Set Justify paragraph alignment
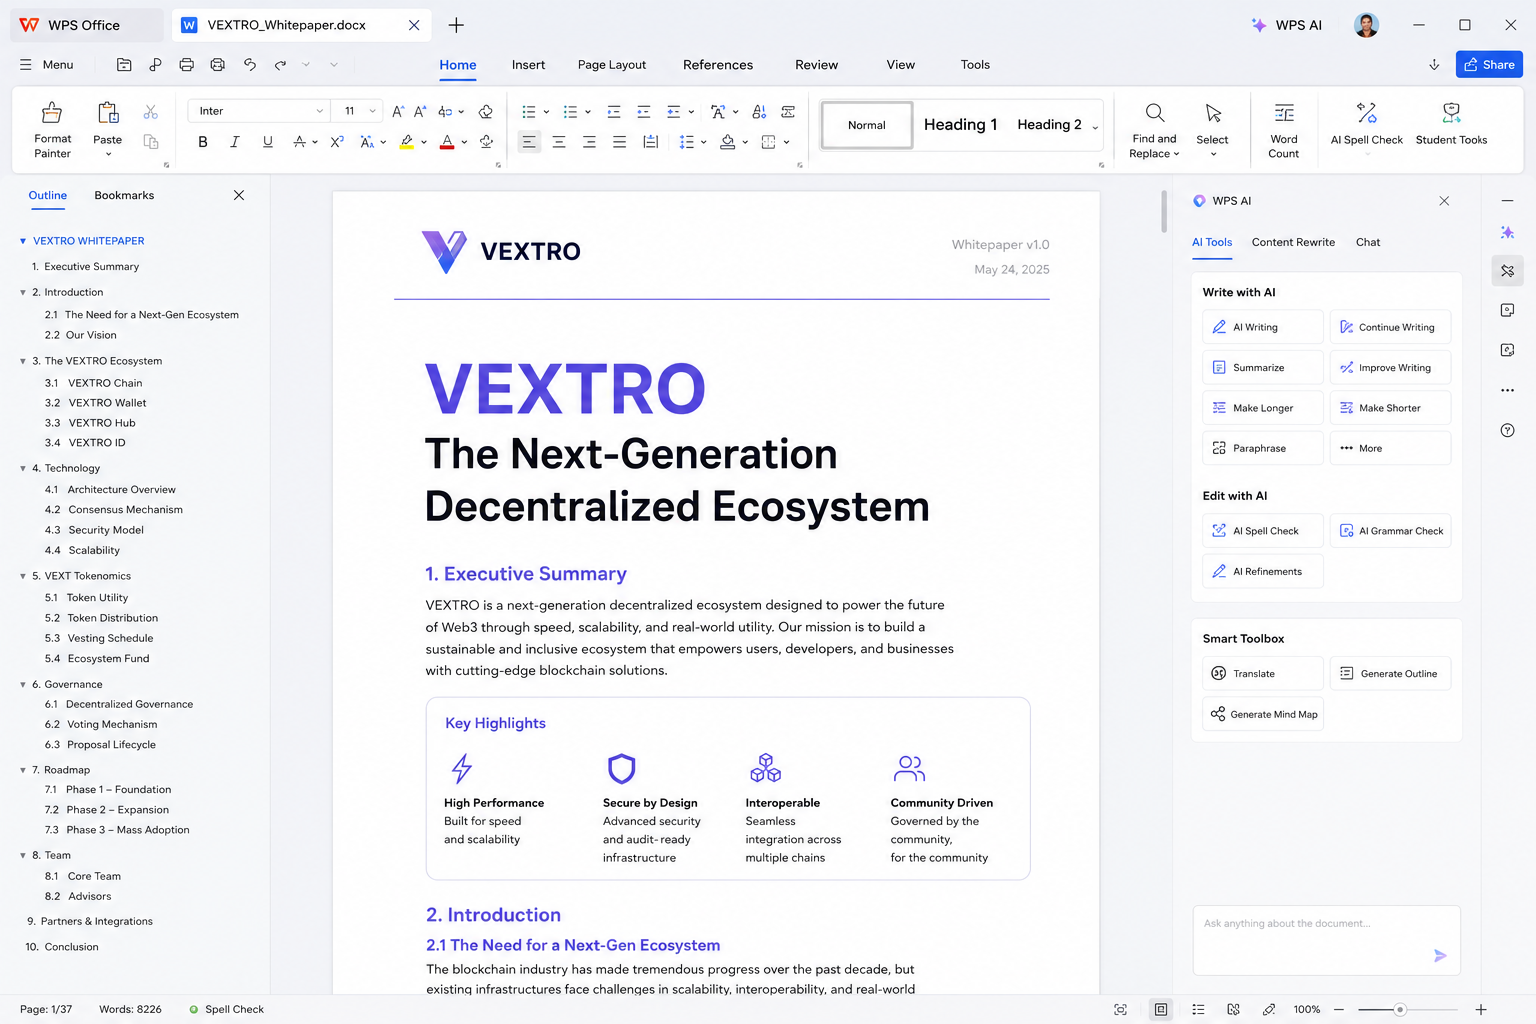This screenshot has width=1536, height=1024. (619, 142)
